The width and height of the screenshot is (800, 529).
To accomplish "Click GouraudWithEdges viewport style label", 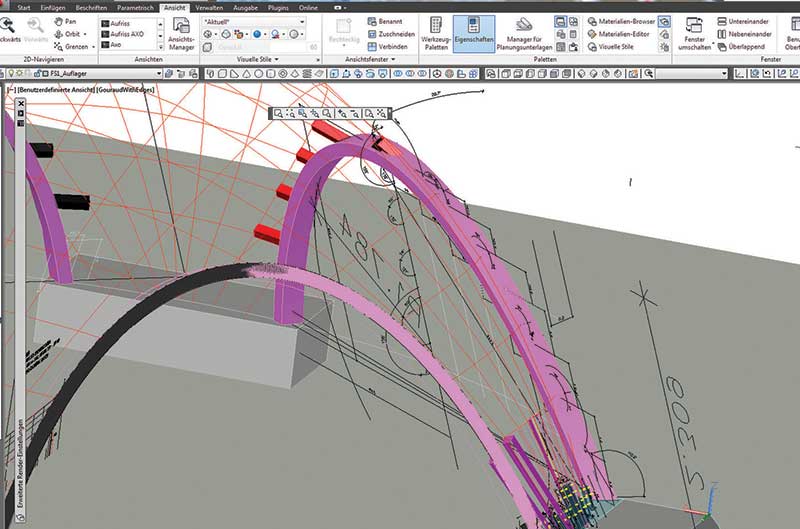I will click(x=123, y=88).
